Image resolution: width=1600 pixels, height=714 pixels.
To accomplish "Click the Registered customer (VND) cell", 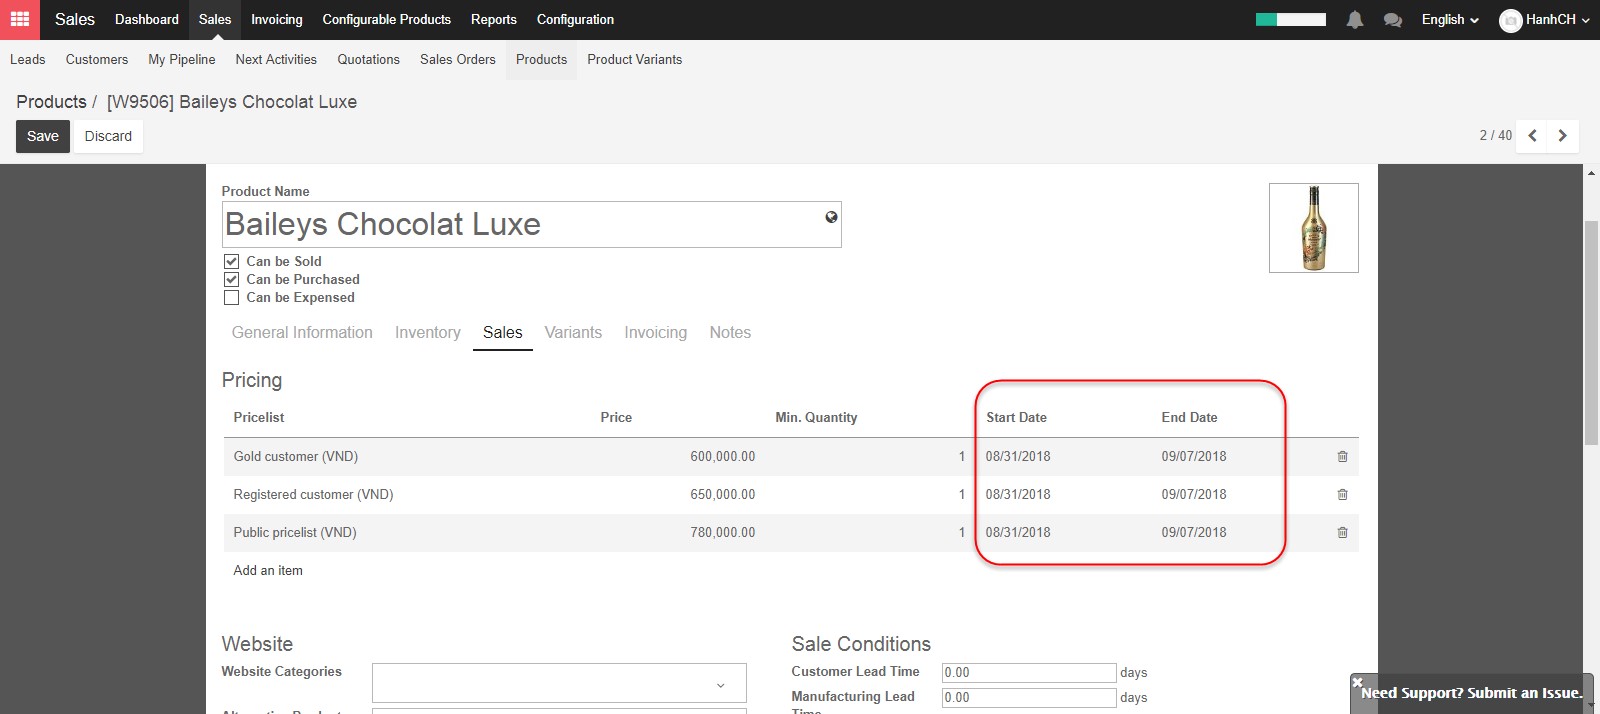I will click(x=314, y=495).
